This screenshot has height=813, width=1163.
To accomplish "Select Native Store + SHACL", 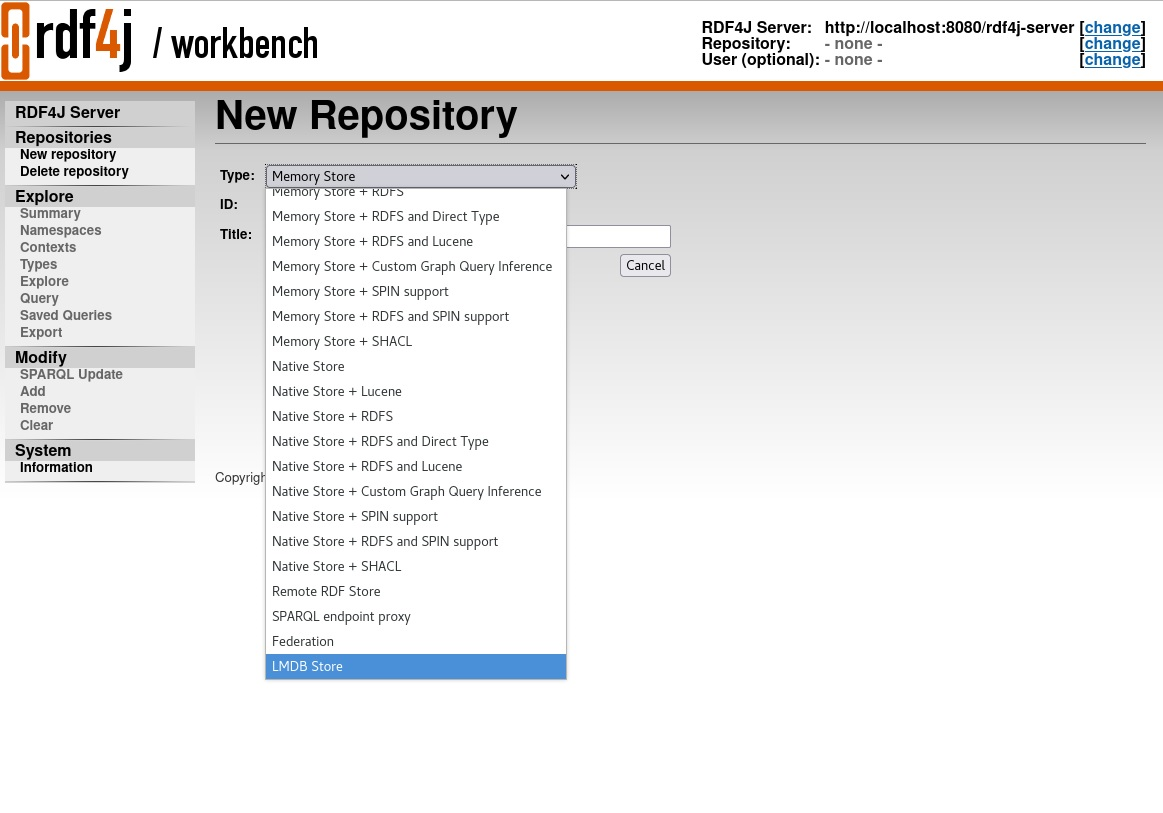I will point(415,567).
